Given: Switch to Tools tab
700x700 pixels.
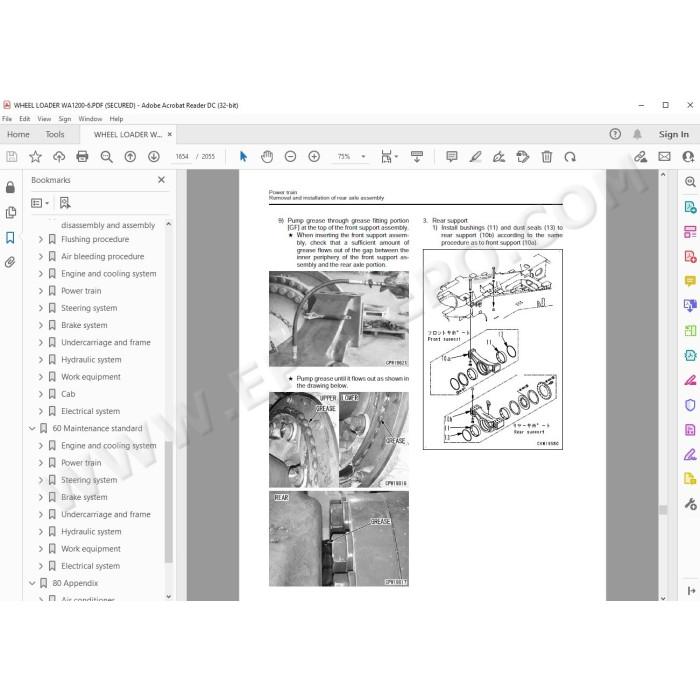Looking at the screenshot, I should pyautogui.click(x=55, y=134).
